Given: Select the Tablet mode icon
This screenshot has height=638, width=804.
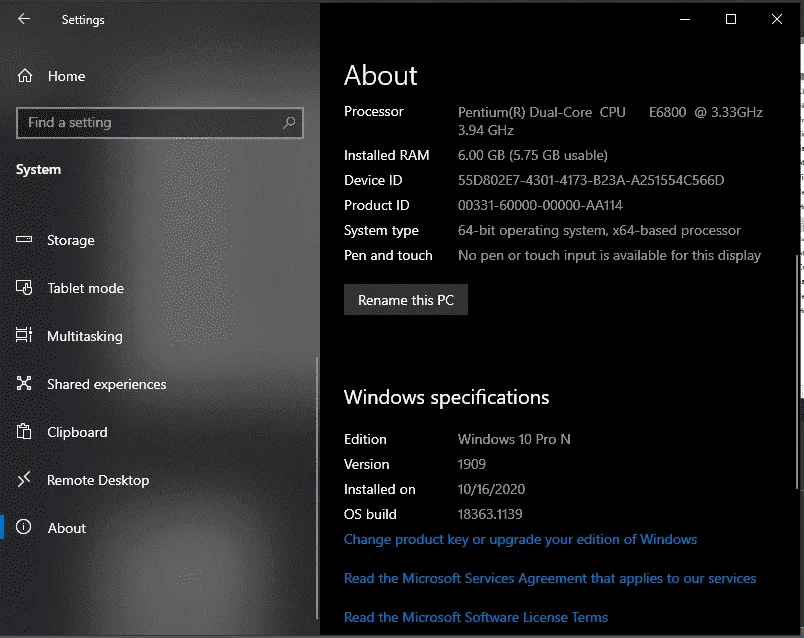Looking at the screenshot, I should (24, 288).
